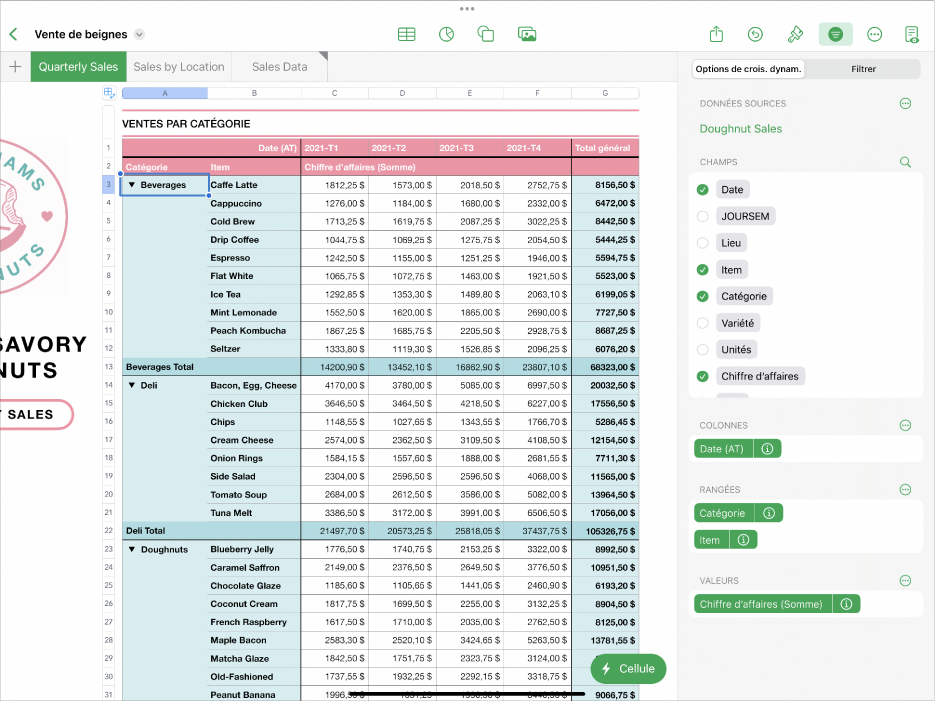This screenshot has height=702, width=935.
Task: Open the Format paintbrush icon
Action: 795,35
